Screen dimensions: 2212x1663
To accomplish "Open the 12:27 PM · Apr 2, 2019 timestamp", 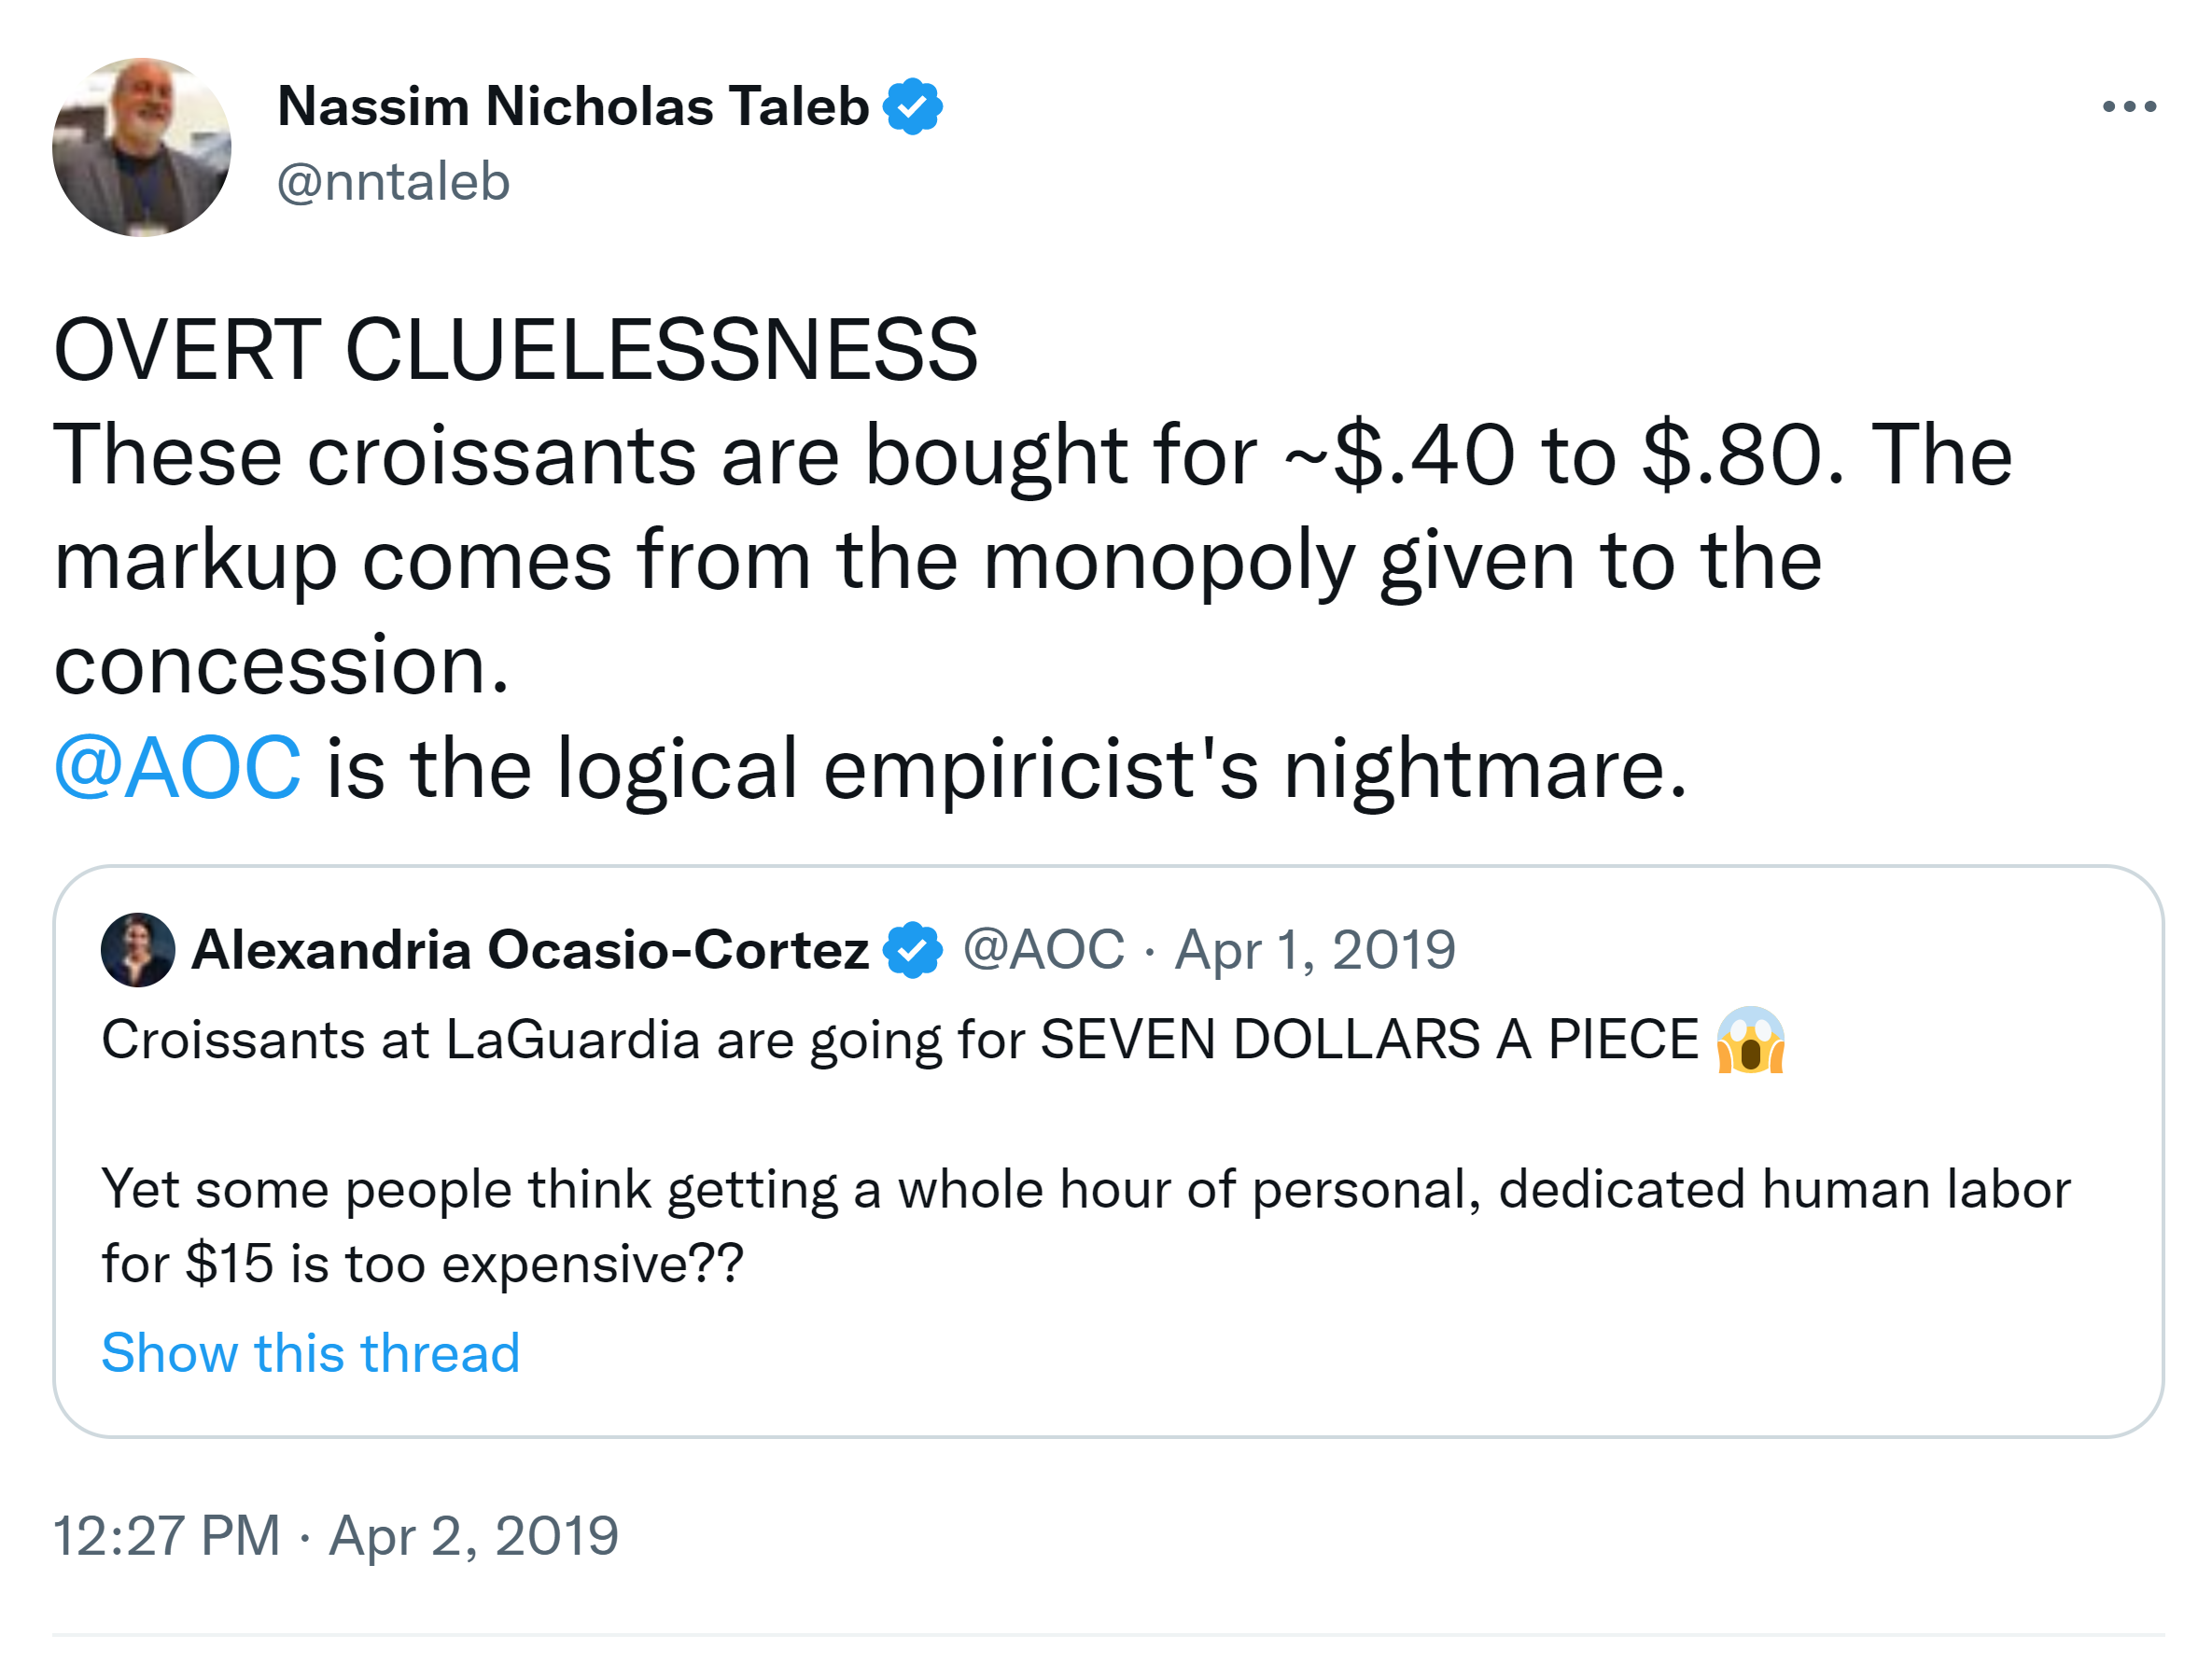I will pos(335,1535).
